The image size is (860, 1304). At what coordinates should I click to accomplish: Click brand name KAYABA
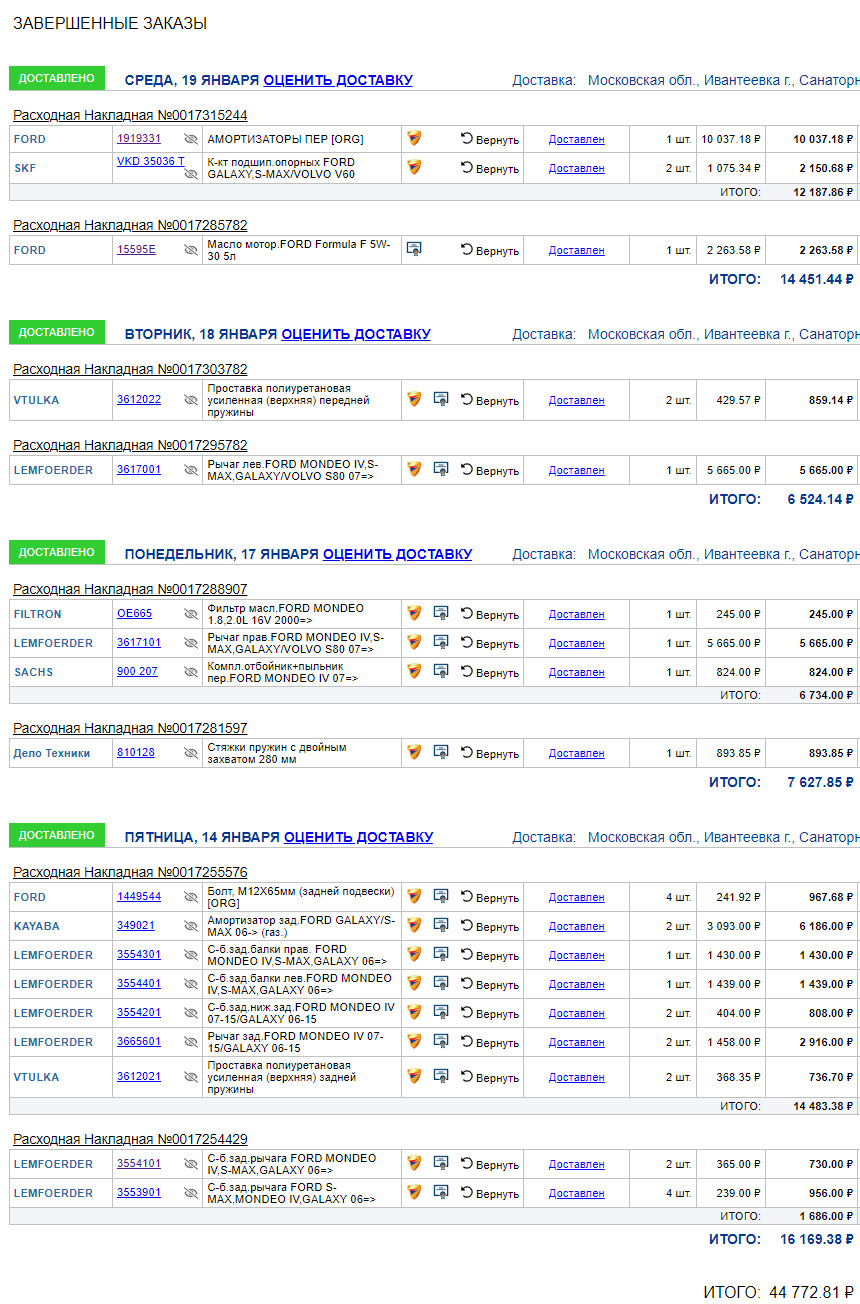pyautogui.click(x=37, y=926)
